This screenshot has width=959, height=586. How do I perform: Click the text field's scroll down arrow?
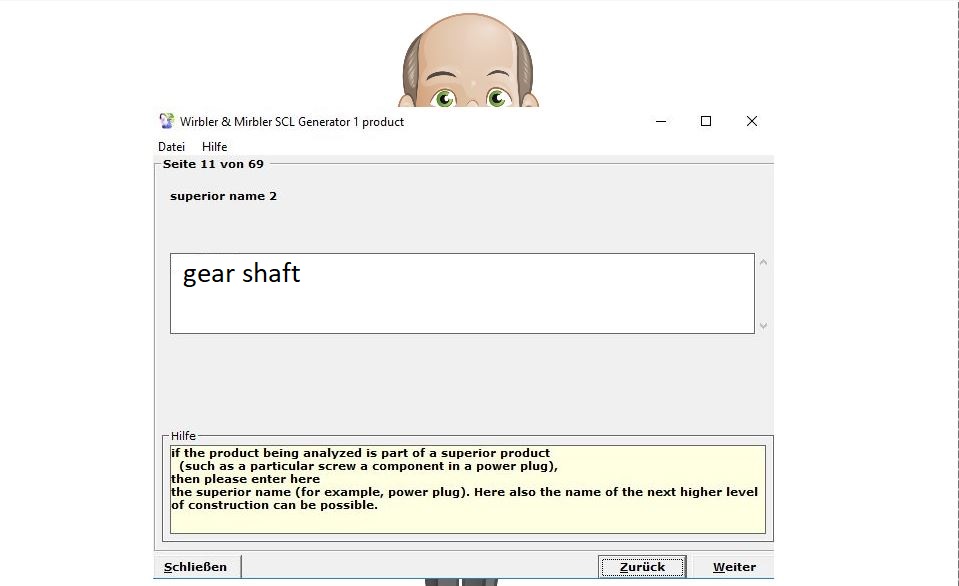pos(764,325)
